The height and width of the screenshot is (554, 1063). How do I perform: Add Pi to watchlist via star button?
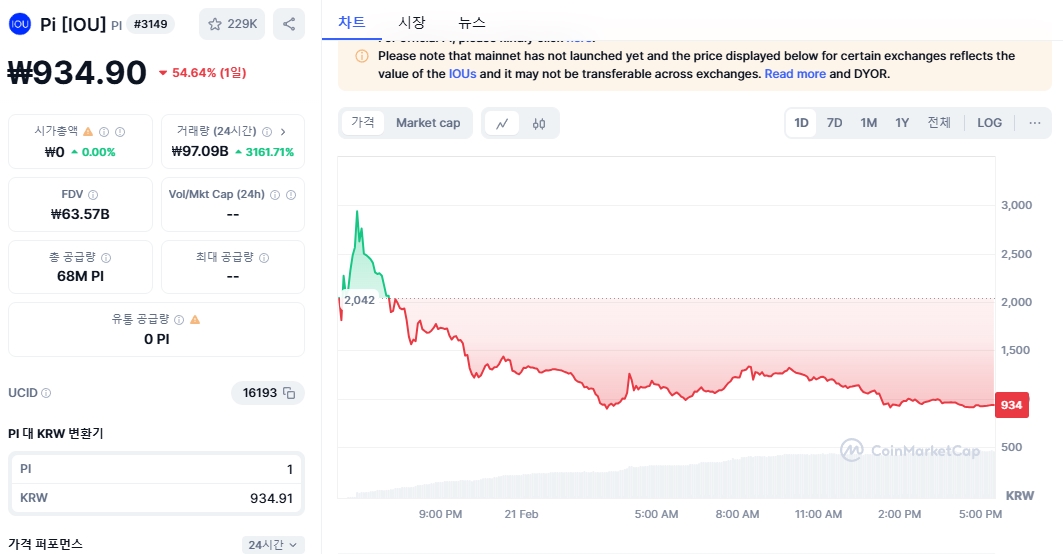click(x=232, y=24)
